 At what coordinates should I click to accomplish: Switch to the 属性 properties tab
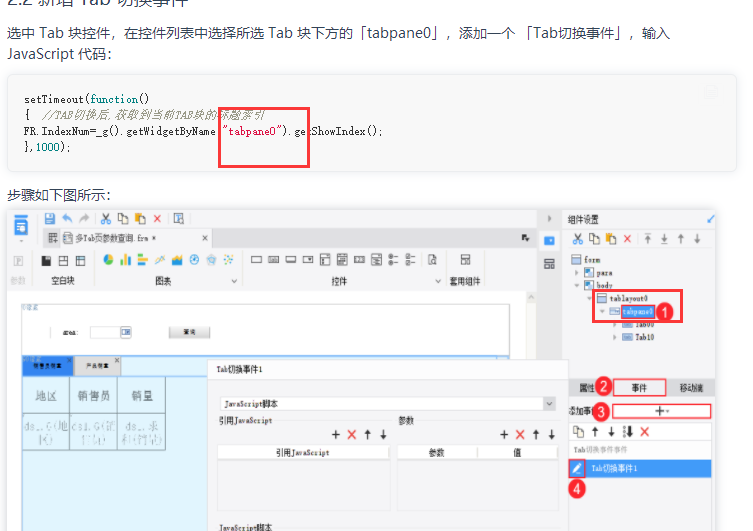click(x=587, y=387)
